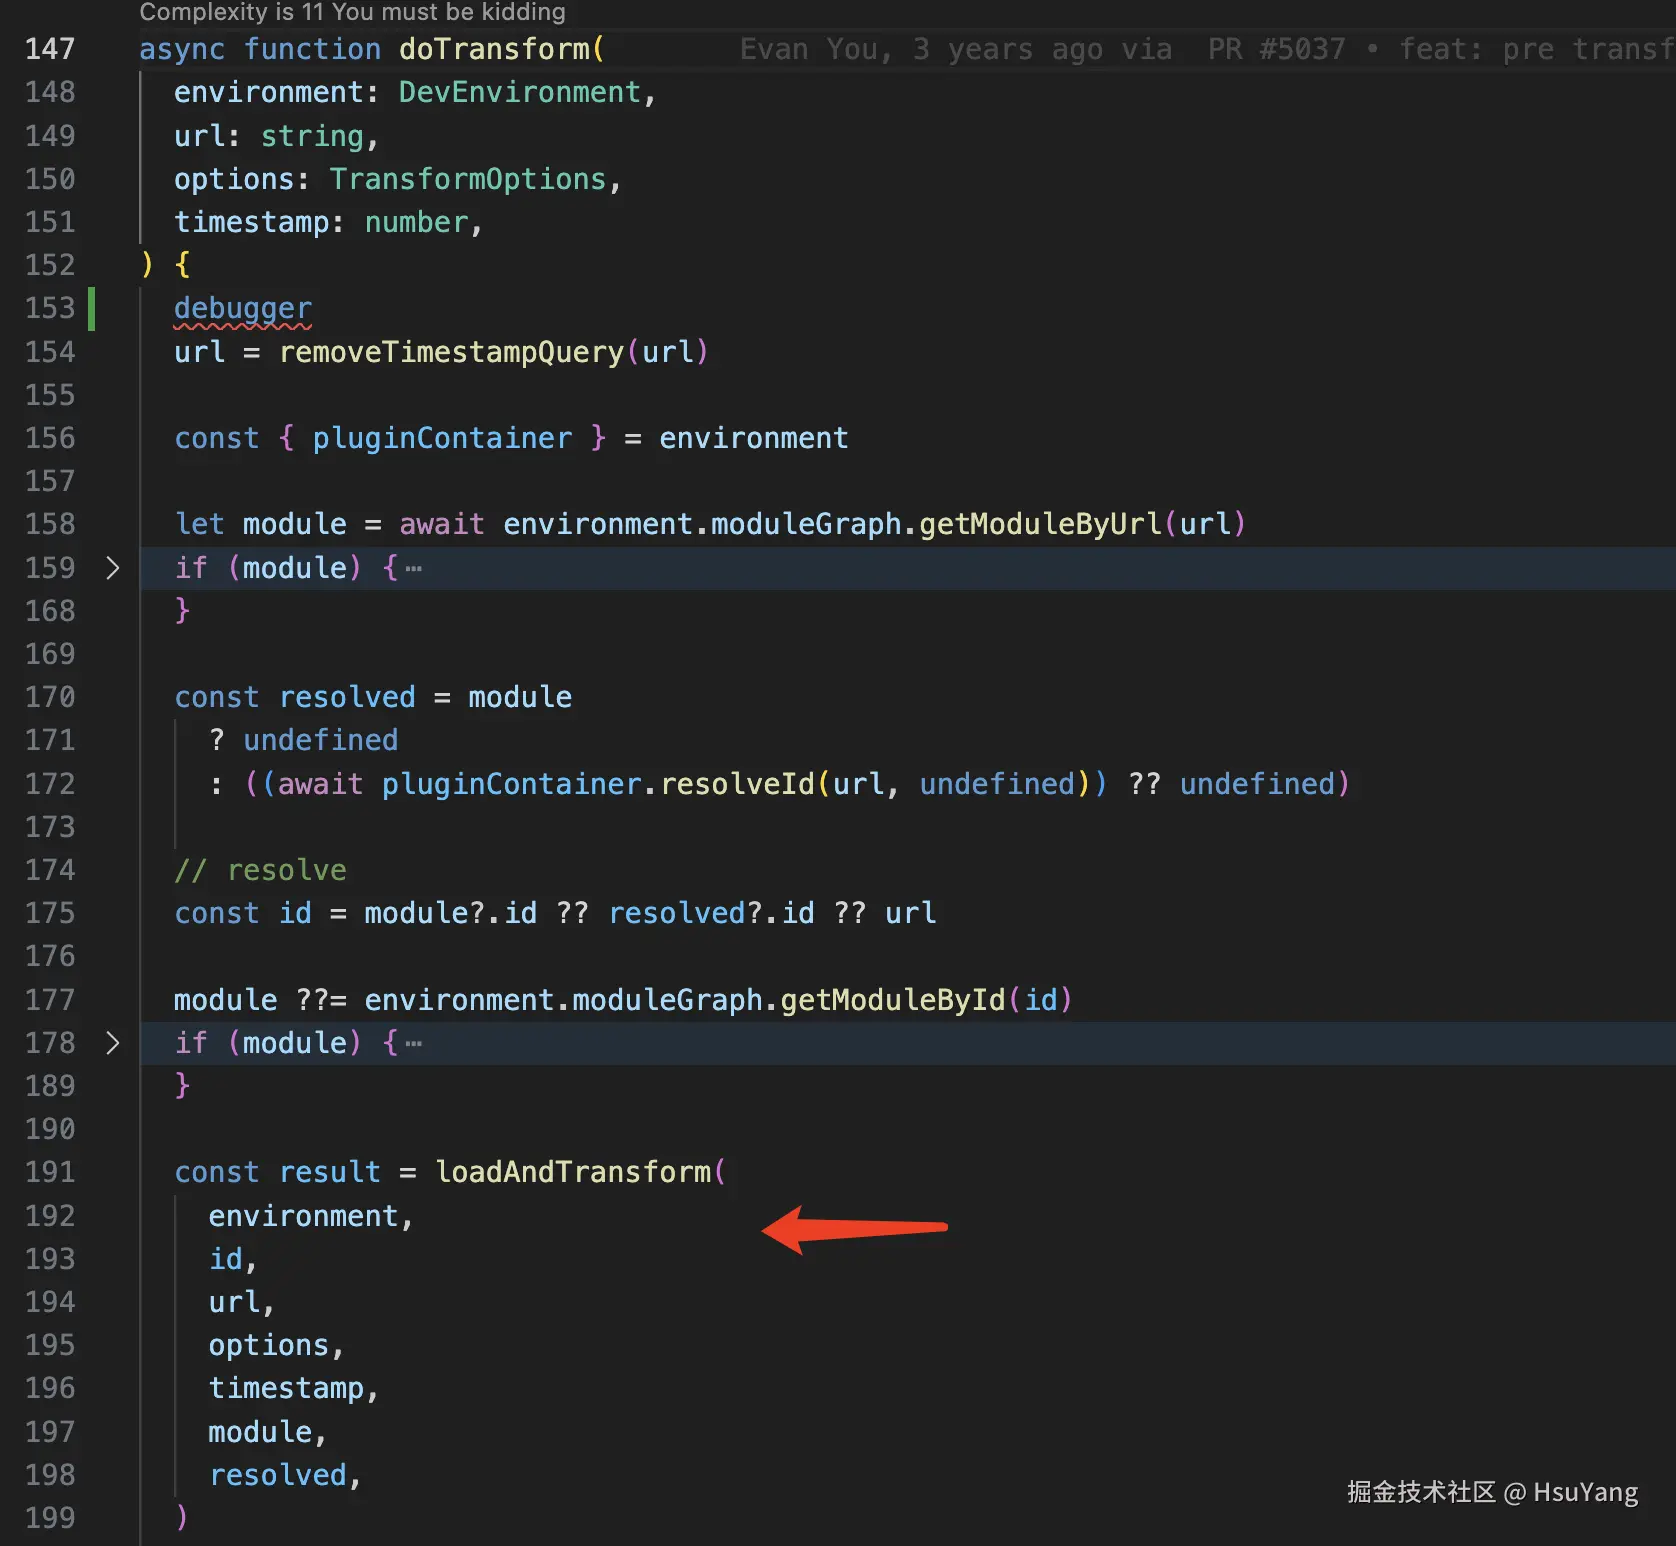Viewport: 1676px width, 1546px height.
Task: Click the 'string' type on line 149
Action: click(312, 136)
